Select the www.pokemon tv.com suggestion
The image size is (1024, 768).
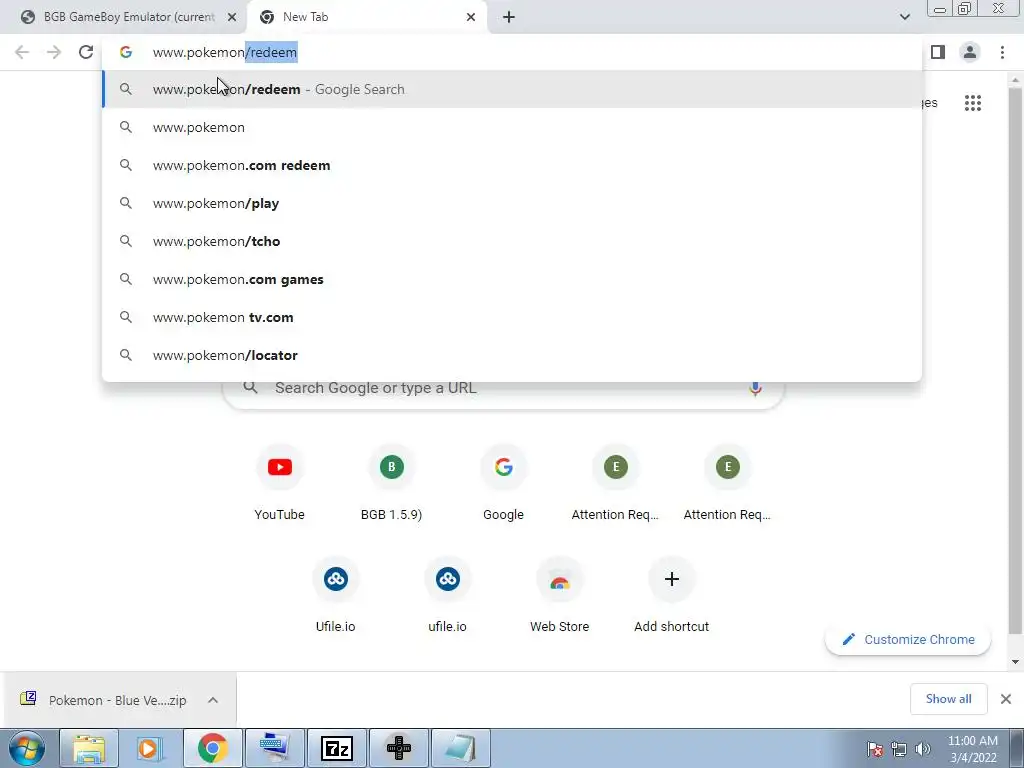point(512,317)
